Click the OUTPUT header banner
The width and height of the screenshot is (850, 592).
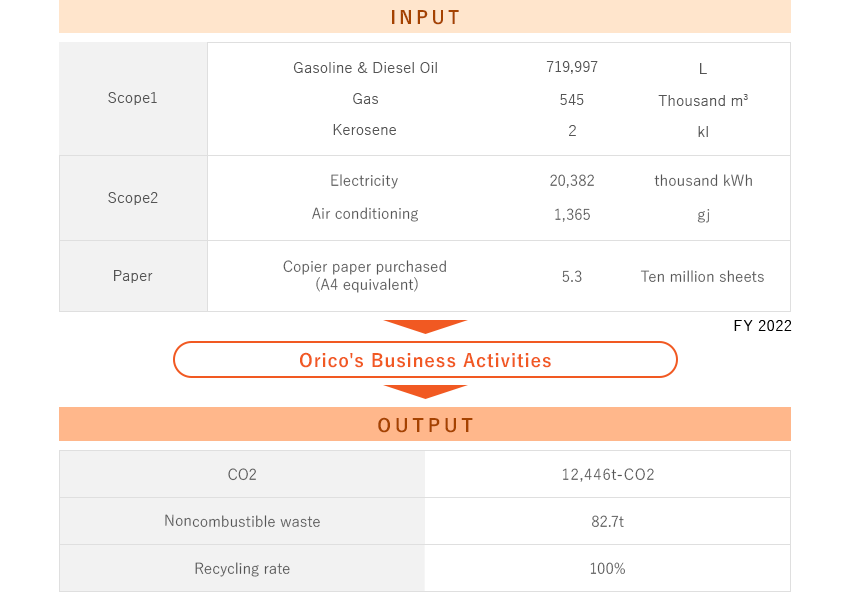(x=425, y=425)
